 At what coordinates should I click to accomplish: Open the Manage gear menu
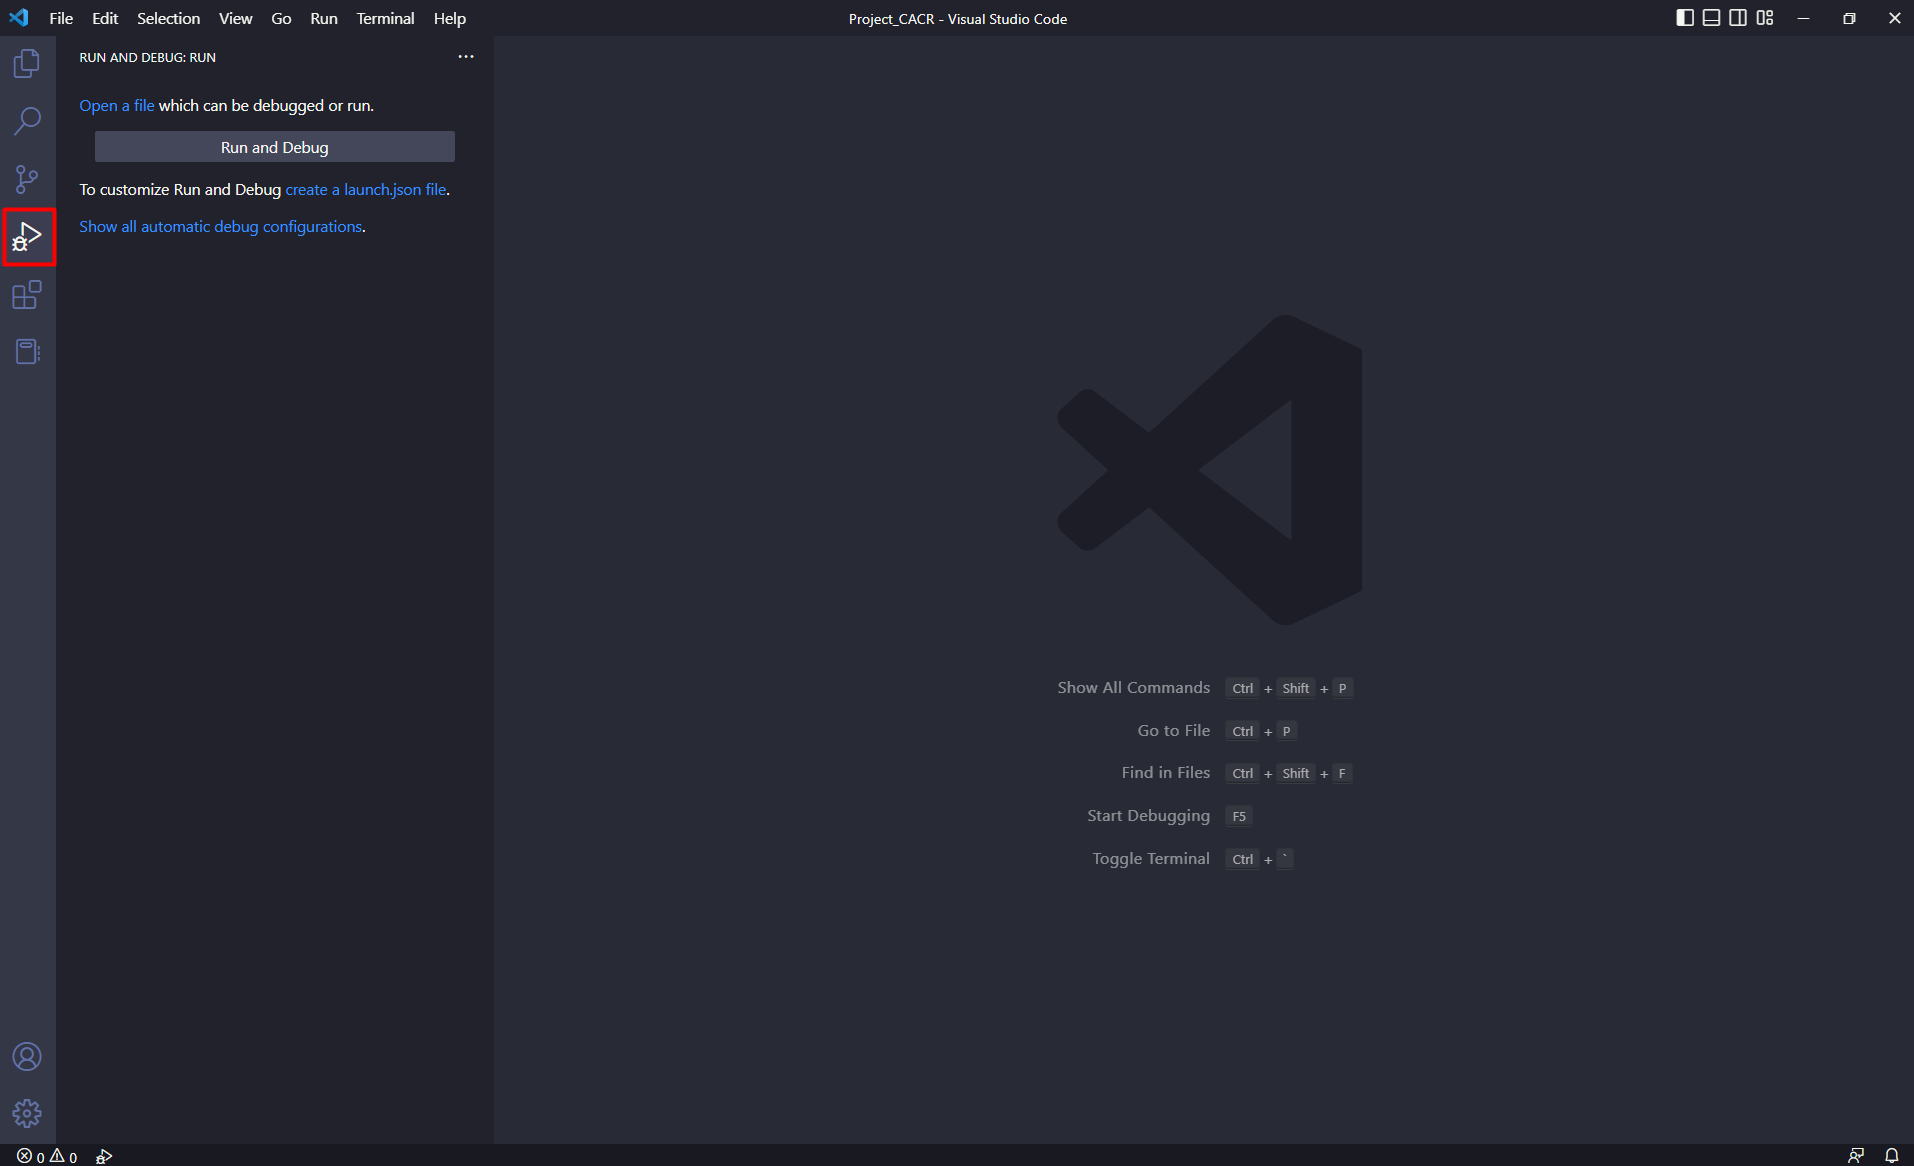click(27, 1113)
